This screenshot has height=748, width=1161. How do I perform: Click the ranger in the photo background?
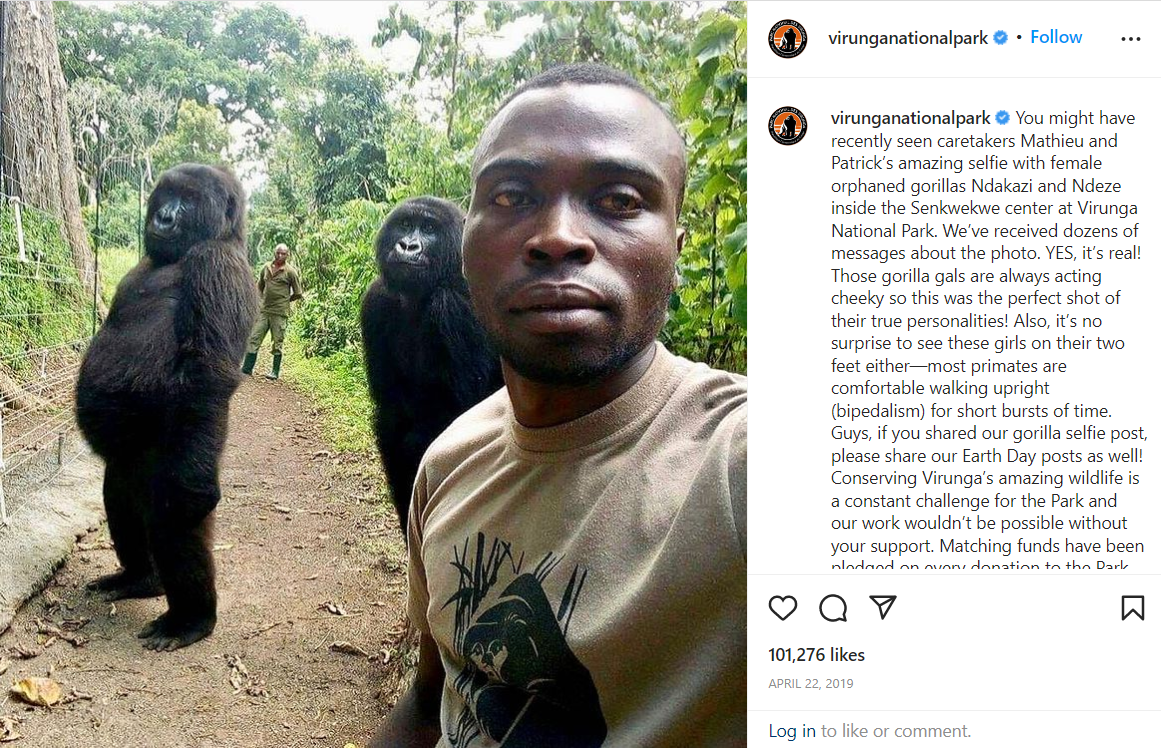click(x=273, y=311)
